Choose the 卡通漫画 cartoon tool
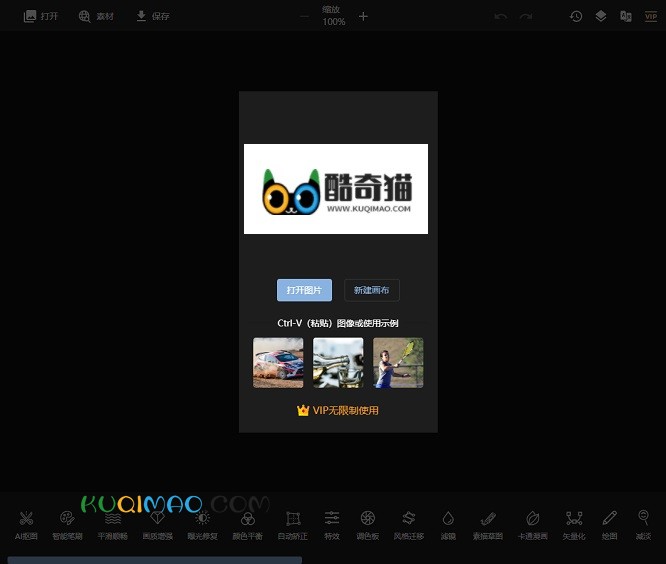This screenshot has height=564, width=666. 533,526
